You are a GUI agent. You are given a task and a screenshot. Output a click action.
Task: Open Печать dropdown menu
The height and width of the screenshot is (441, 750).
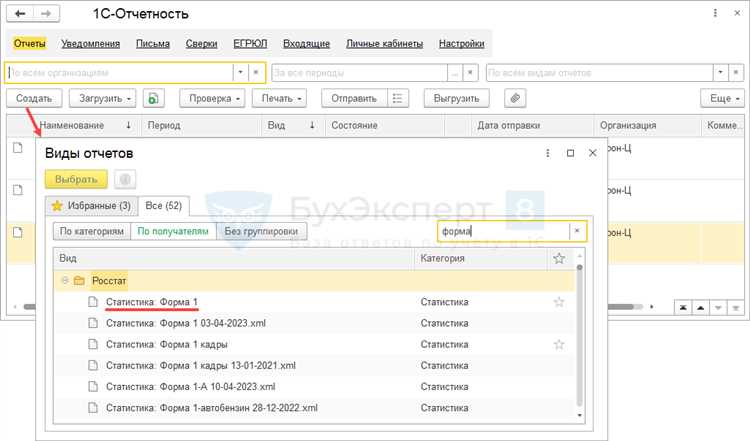coord(279,98)
